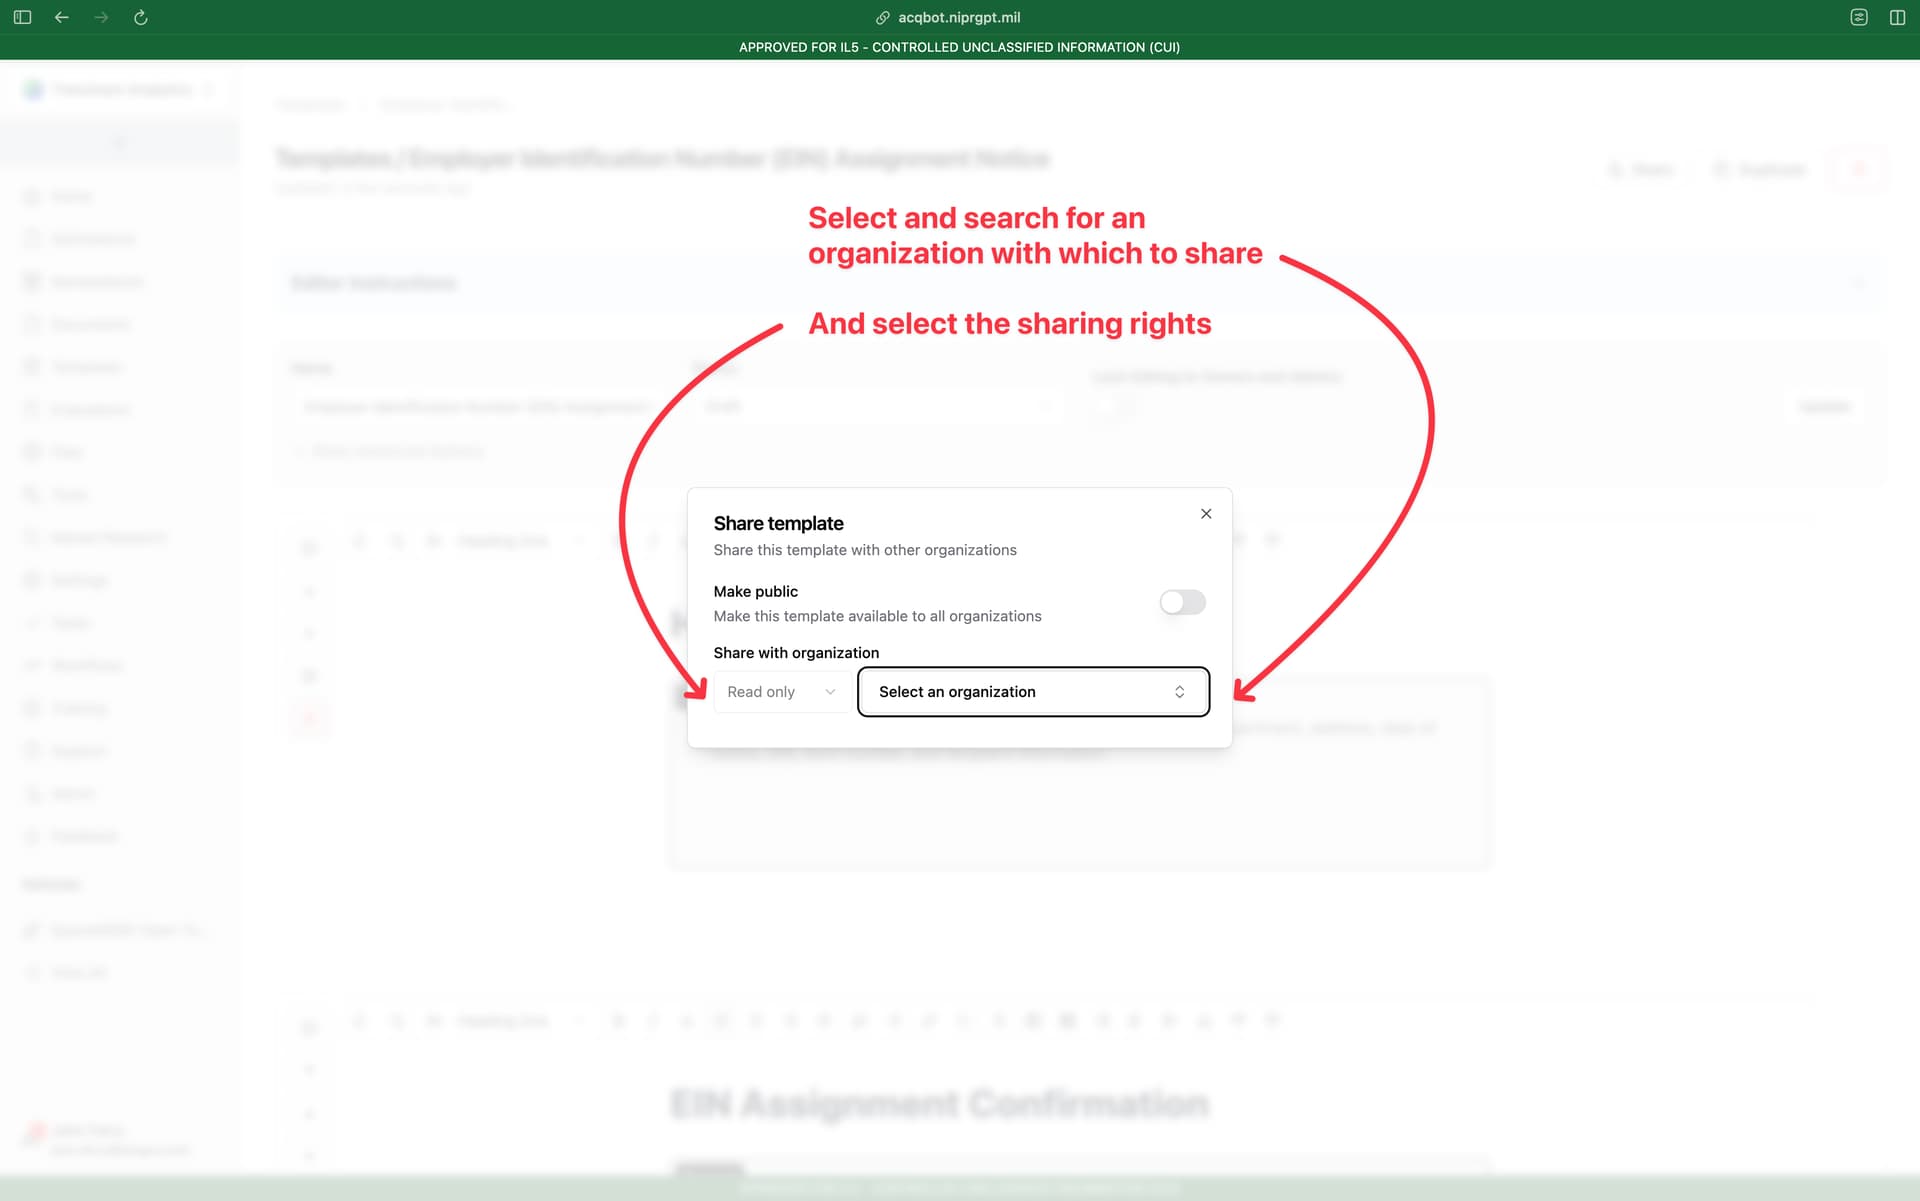Click the browser forward arrow
Image resolution: width=1920 pixels, height=1201 pixels.
pyautogui.click(x=101, y=17)
